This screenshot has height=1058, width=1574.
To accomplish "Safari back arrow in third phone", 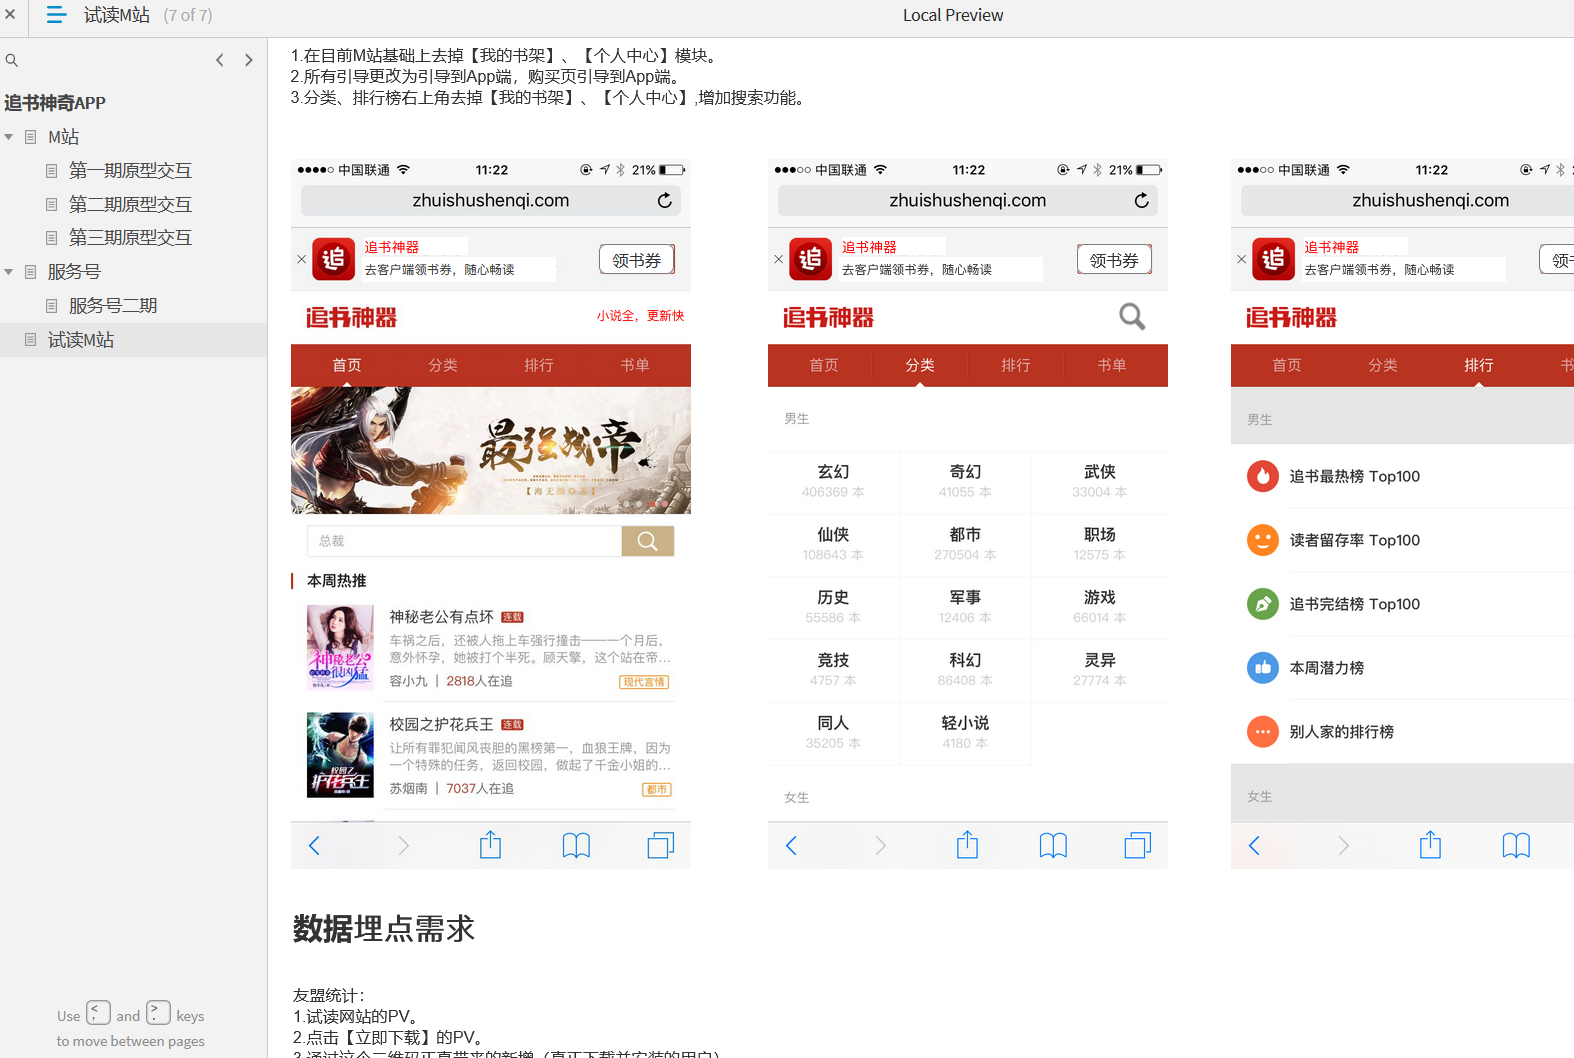I will 1254,846.
